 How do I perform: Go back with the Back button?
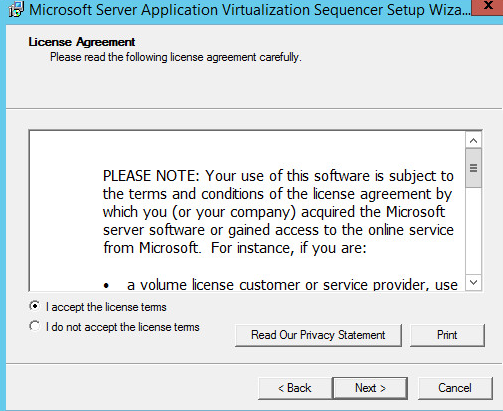tap(295, 388)
